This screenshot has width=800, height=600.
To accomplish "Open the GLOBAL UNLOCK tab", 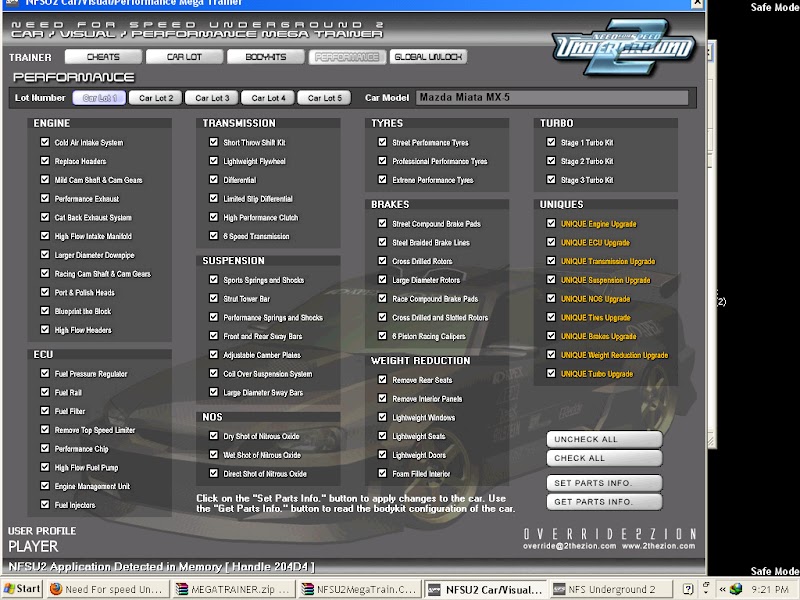I will point(428,57).
